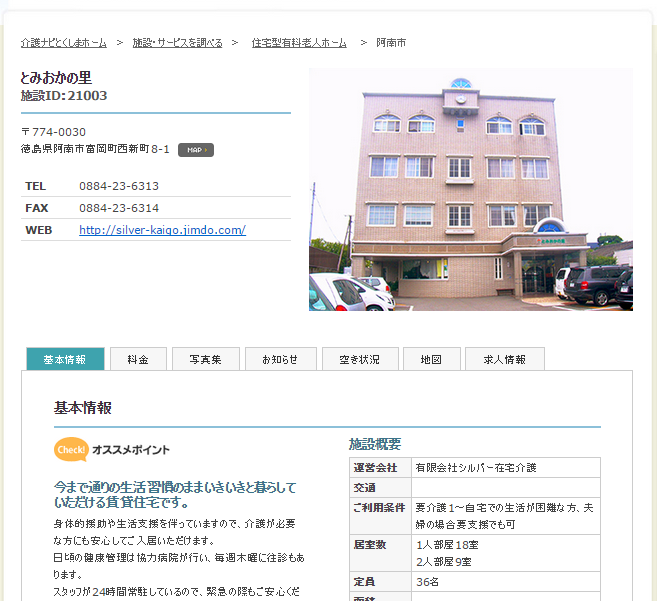Viewport: 657px width, 601px height.
Task: View the お知らせ tab
Action: 280,359
